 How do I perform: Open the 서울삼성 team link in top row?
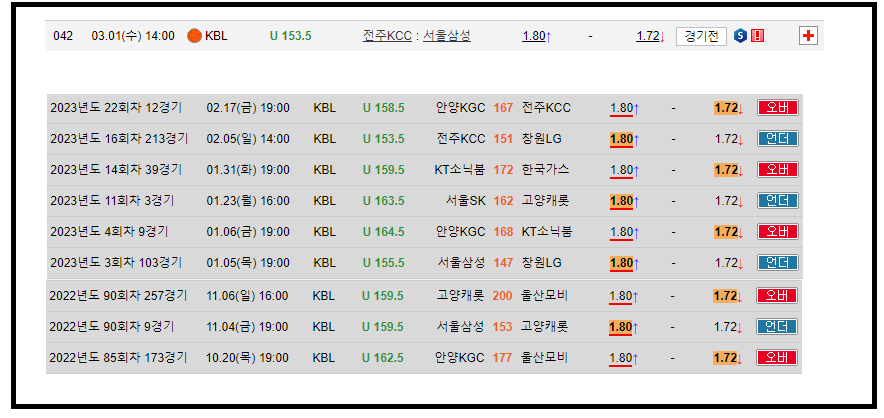446,36
